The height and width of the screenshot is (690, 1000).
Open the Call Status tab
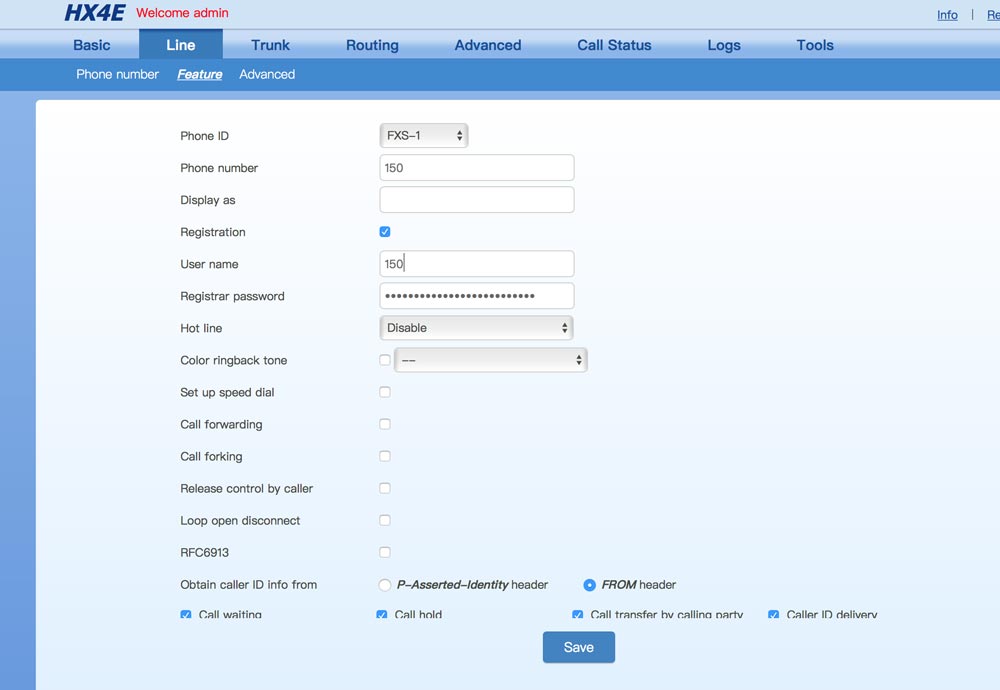(x=614, y=45)
